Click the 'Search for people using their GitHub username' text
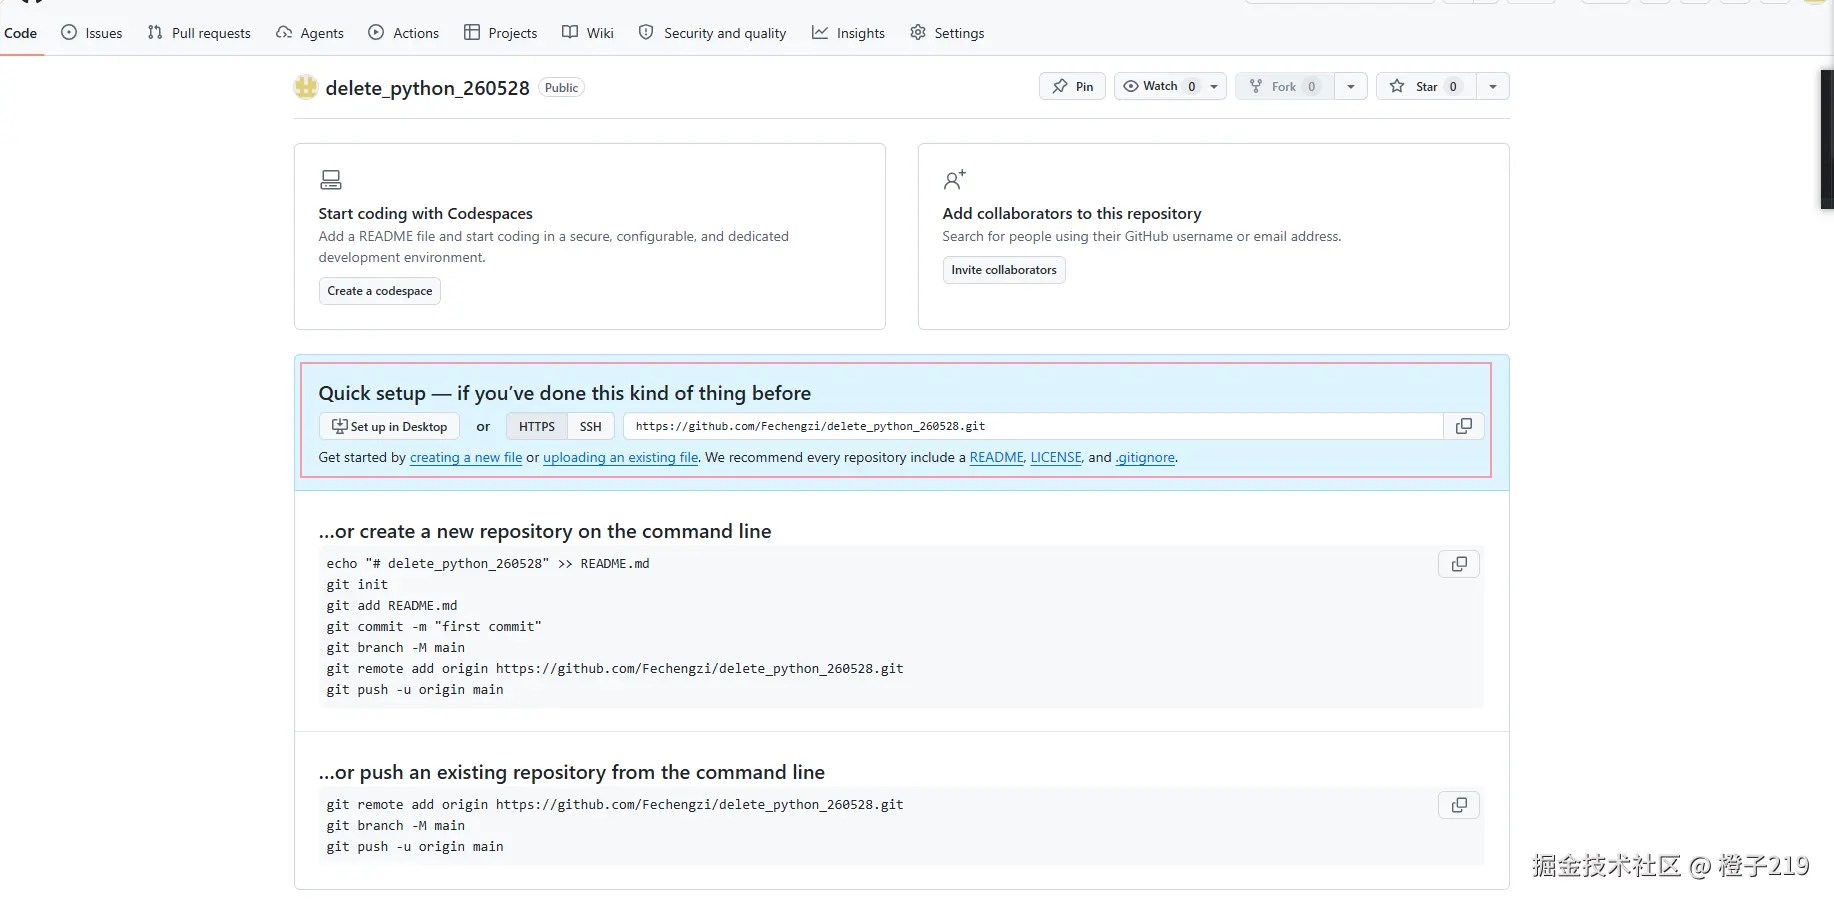The height and width of the screenshot is (904, 1834). pos(1142,237)
